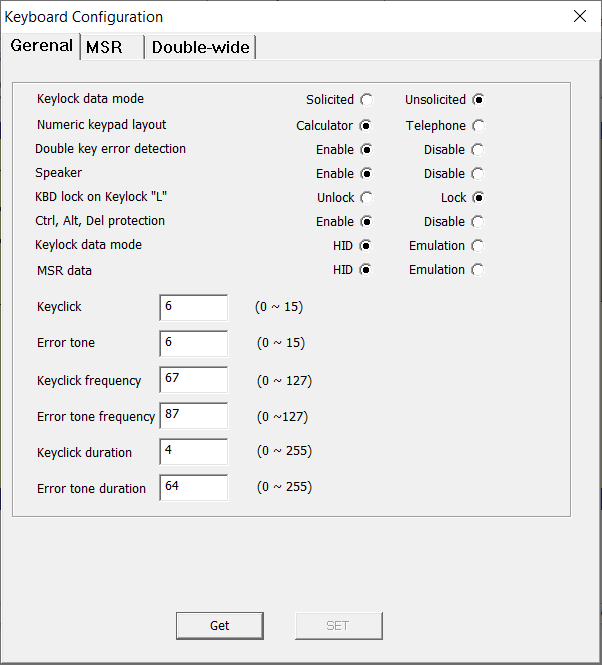Screen dimensions: 602x665
Task: Select Calculator numeric keypad layout
Action: click(x=366, y=126)
